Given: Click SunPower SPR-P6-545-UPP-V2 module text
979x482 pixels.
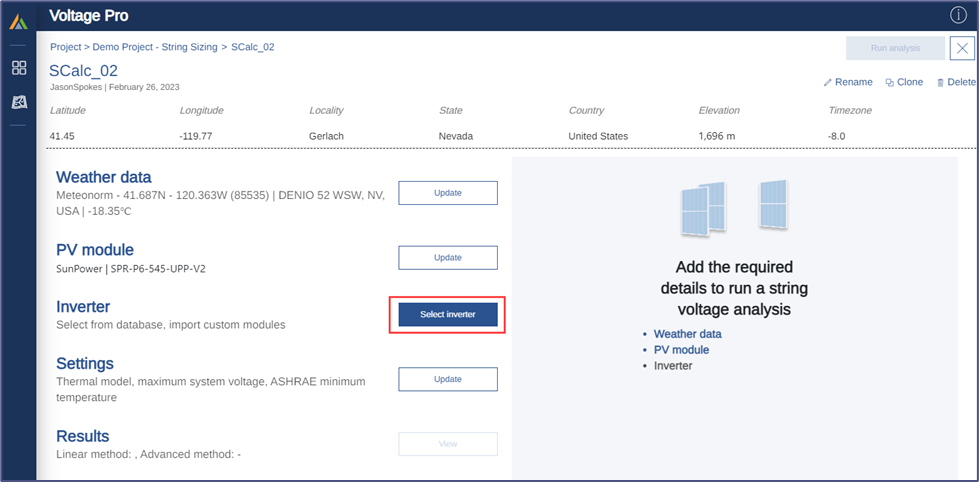Looking at the screenshot, I should [131, 269].
